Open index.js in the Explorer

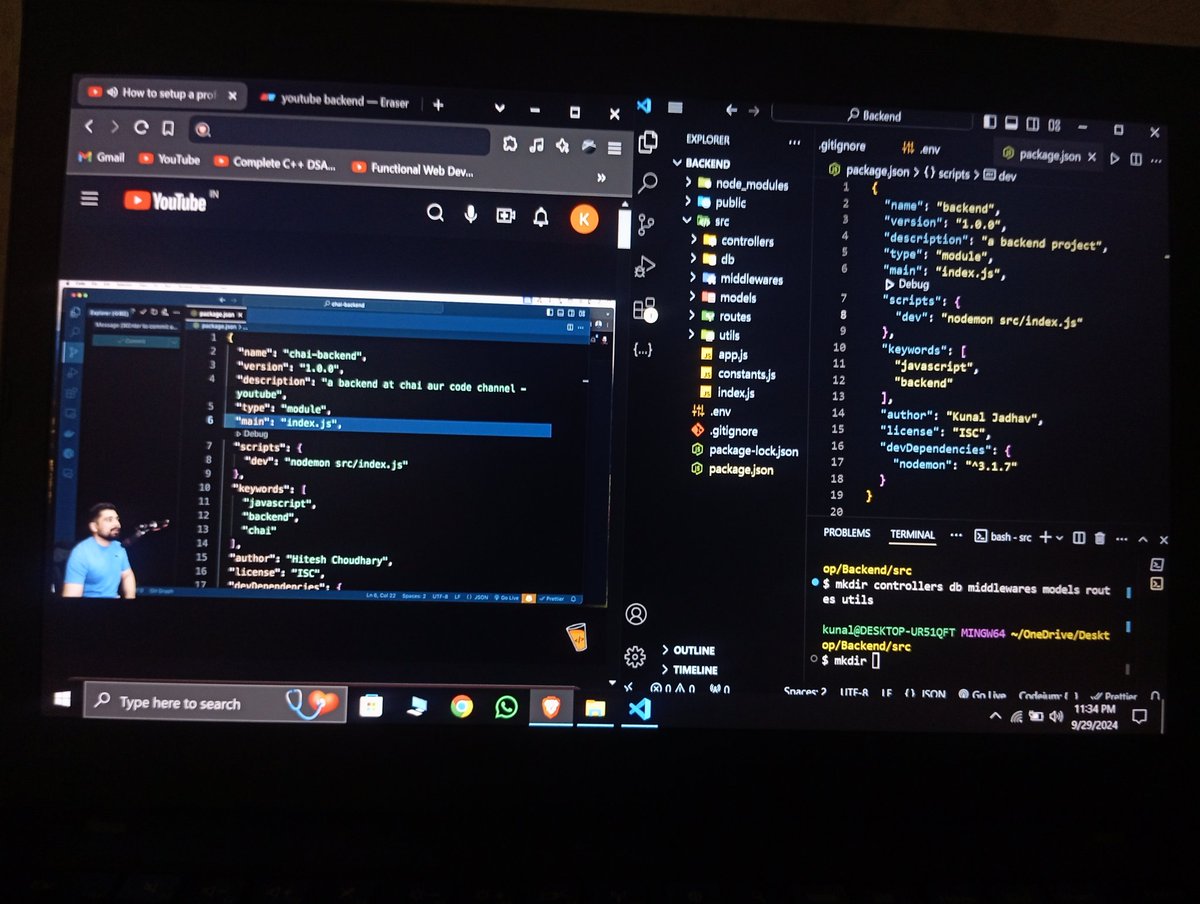coord(726,393)
